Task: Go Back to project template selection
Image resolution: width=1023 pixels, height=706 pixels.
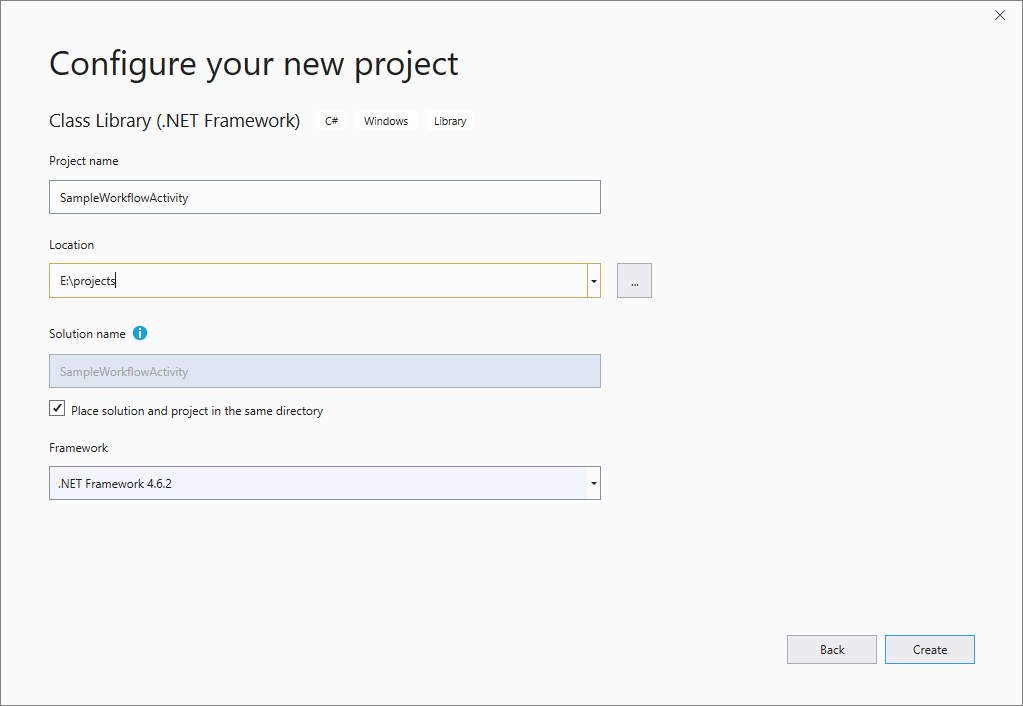Action: (831, 649)
